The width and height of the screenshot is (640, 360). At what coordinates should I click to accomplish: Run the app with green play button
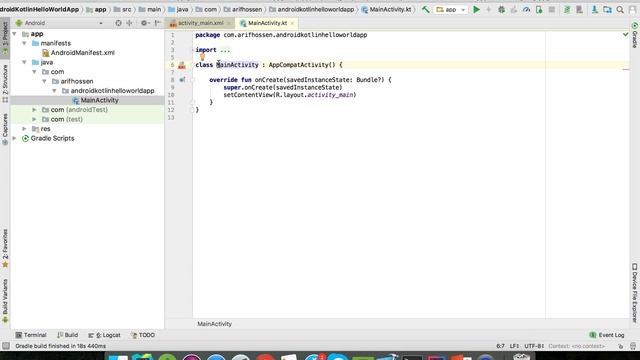[476, 9]
